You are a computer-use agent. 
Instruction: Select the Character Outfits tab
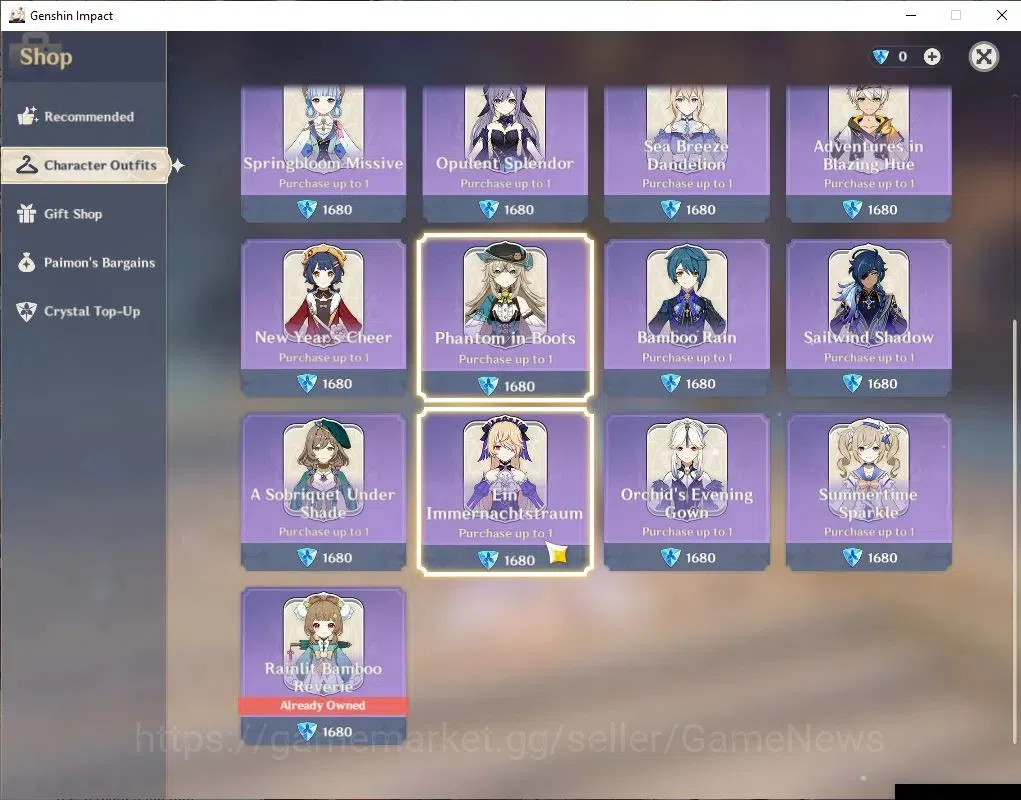85,165
